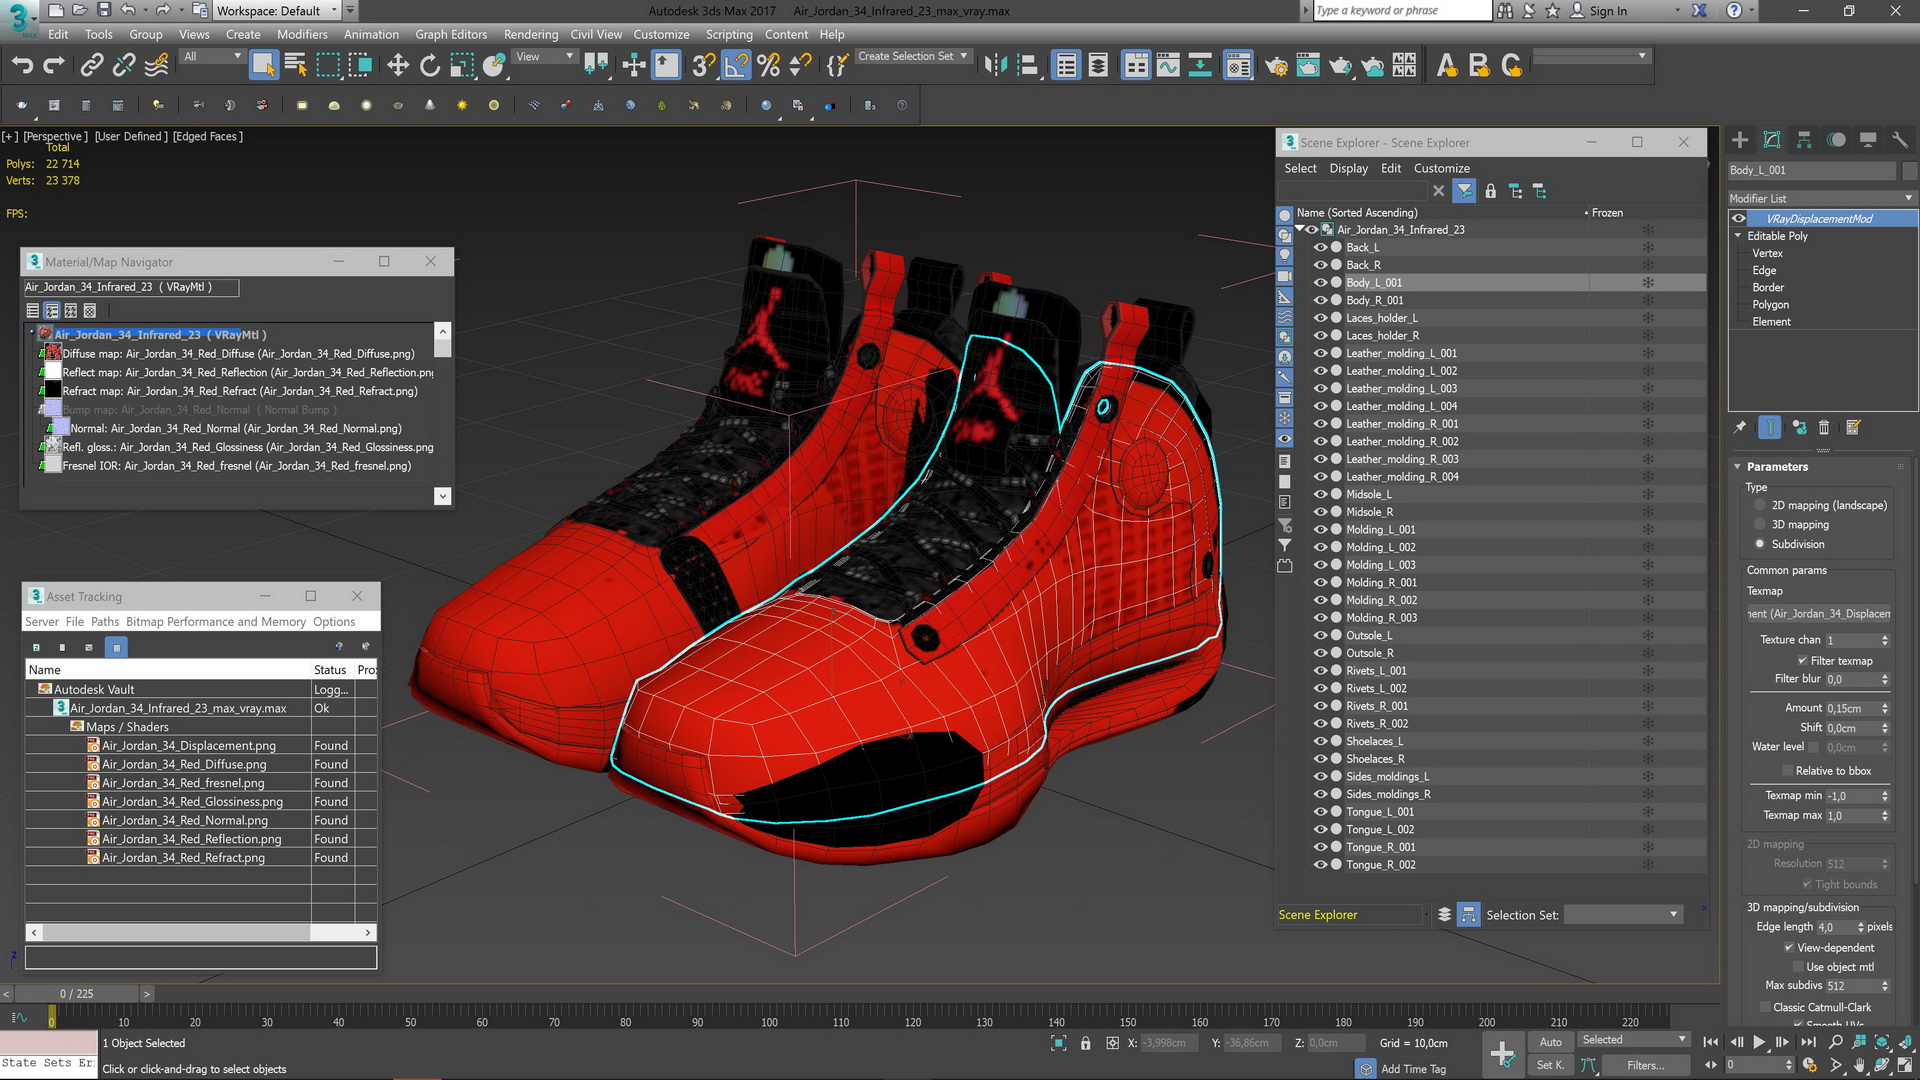Toggle VRayDisplacementMod modifier eye icon
The width and height of the screenshot is (1920, 1080).
(x=1739, y=218)
